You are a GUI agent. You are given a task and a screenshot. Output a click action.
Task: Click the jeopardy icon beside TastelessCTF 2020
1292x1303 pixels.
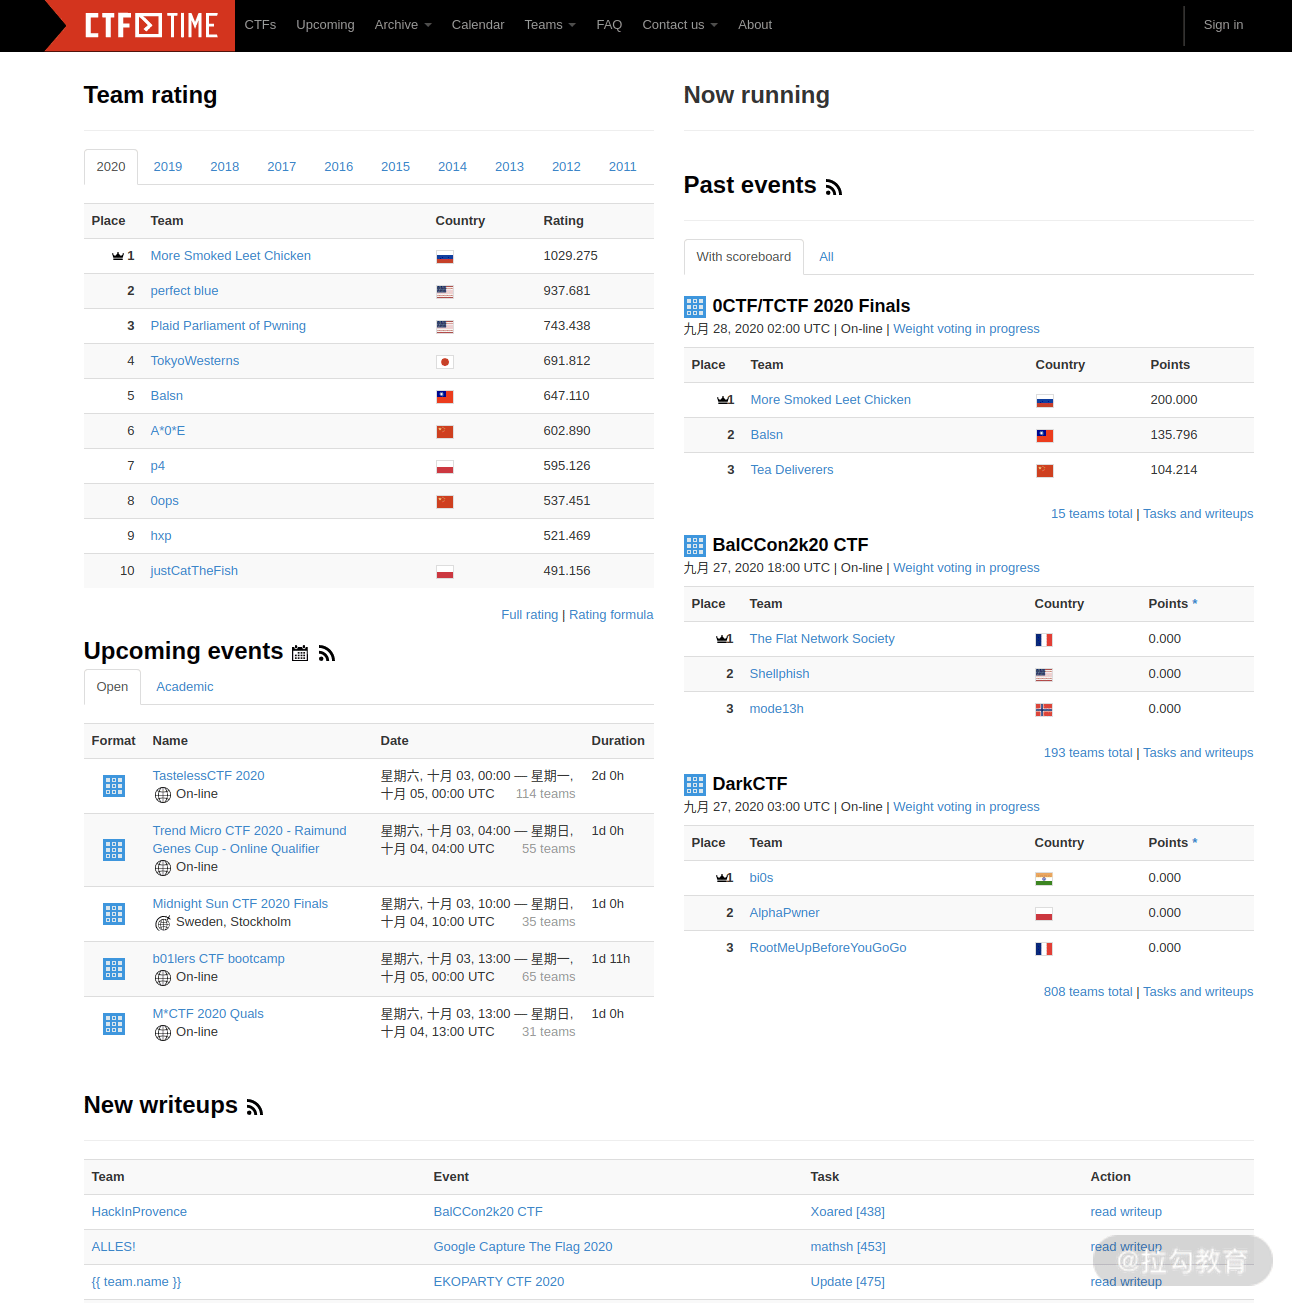tap(114, 786)
